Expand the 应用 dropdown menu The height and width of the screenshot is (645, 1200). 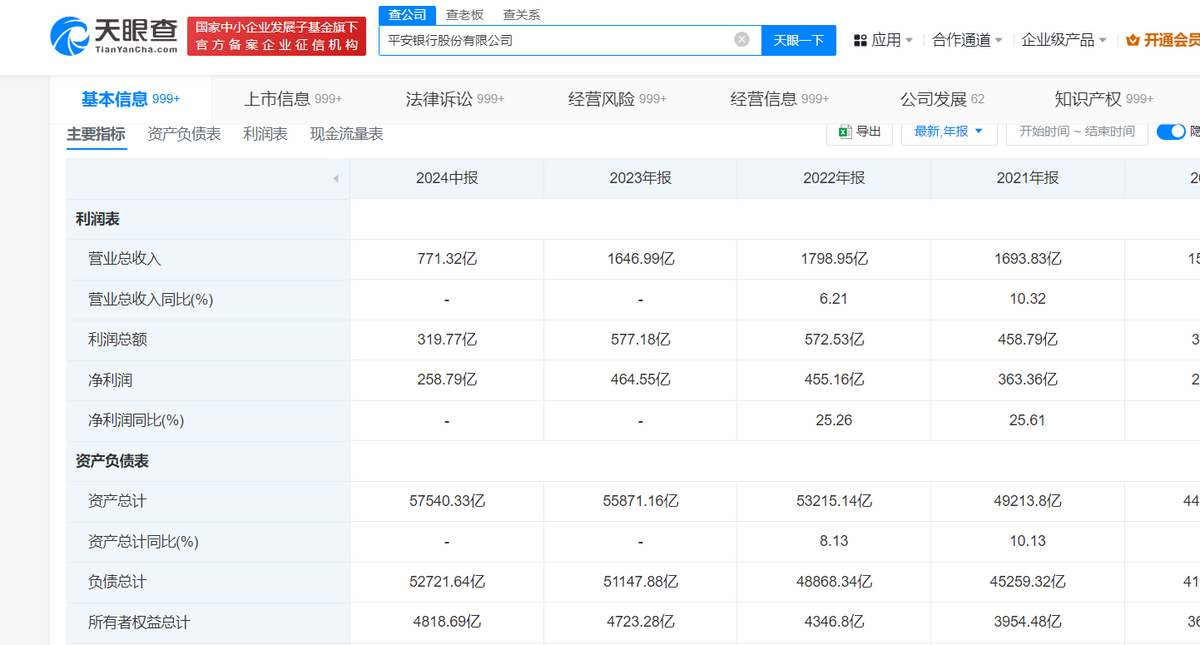pyautogui.click(x=892, y=40)
